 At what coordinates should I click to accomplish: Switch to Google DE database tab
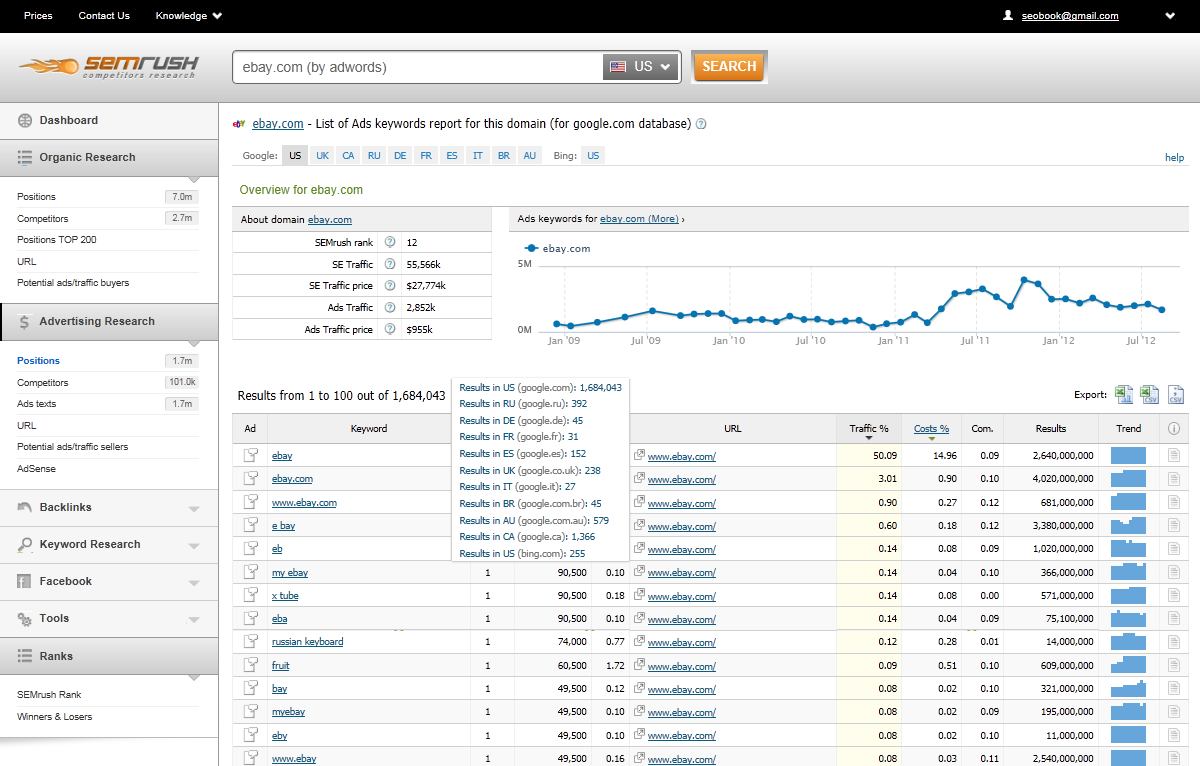(x=400, y=155)
